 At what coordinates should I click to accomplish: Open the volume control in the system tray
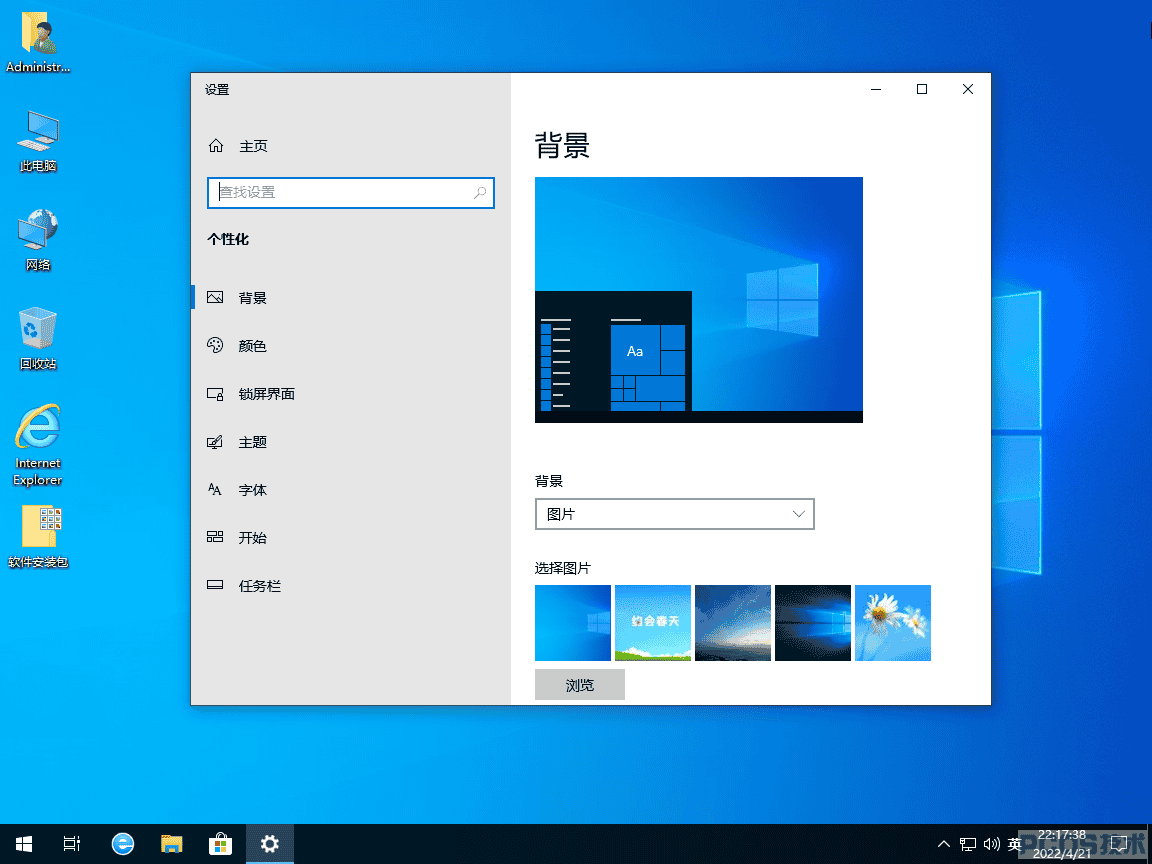992,844
